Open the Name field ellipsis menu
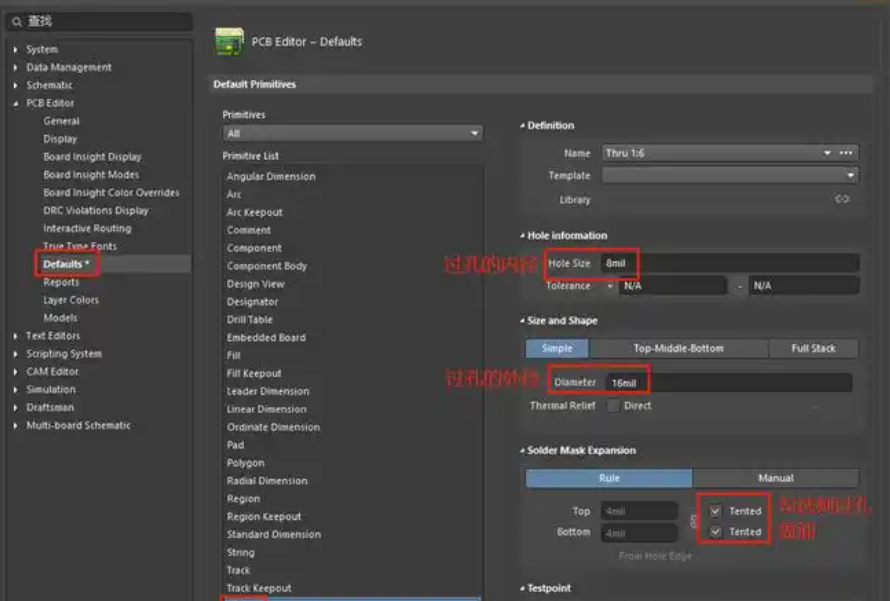890x601 pixels. click(846, 153)
